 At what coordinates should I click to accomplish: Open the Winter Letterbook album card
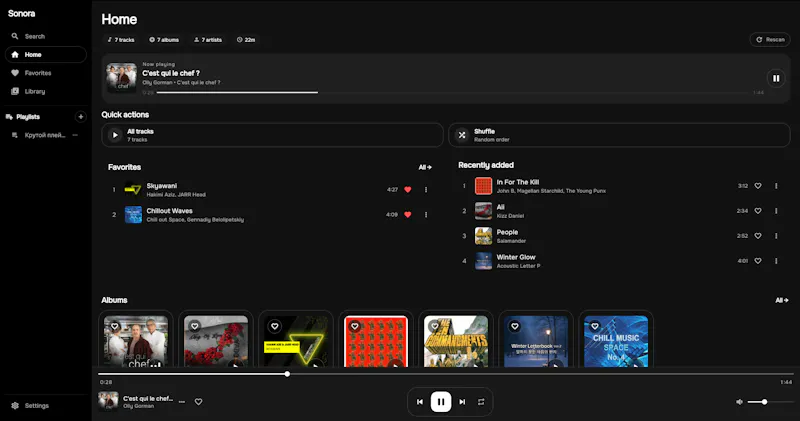point(536,341)
